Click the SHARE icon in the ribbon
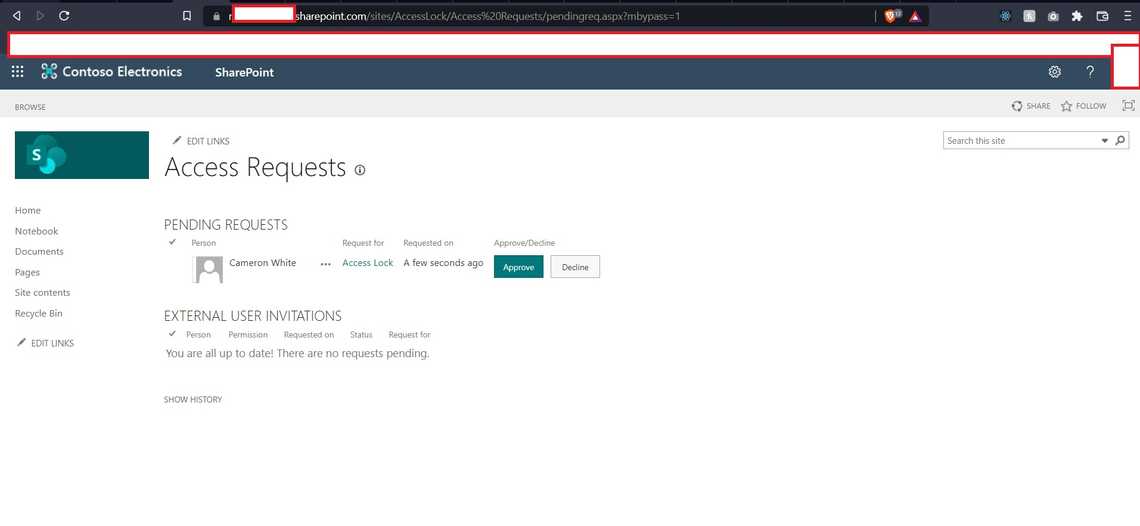The image size is (1140, 526). tap(1017, 106)
